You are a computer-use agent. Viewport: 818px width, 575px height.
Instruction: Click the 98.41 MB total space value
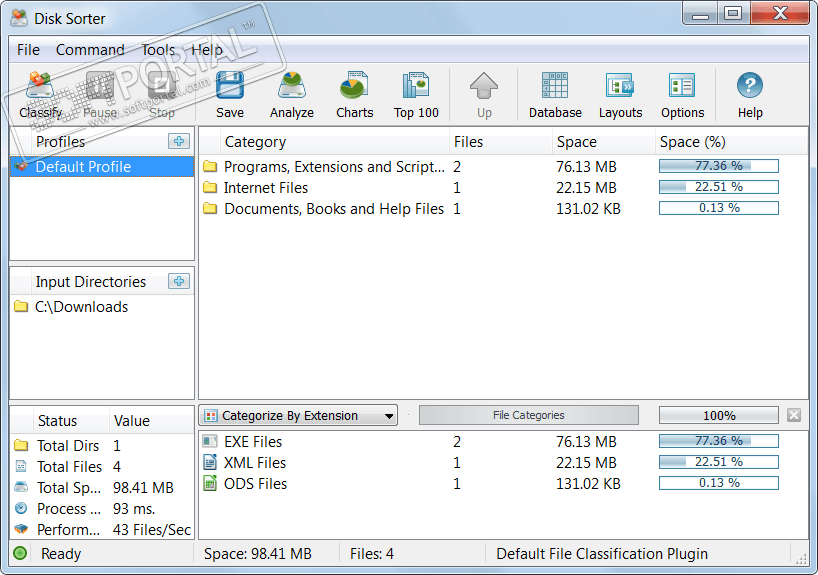coord(143,487)
